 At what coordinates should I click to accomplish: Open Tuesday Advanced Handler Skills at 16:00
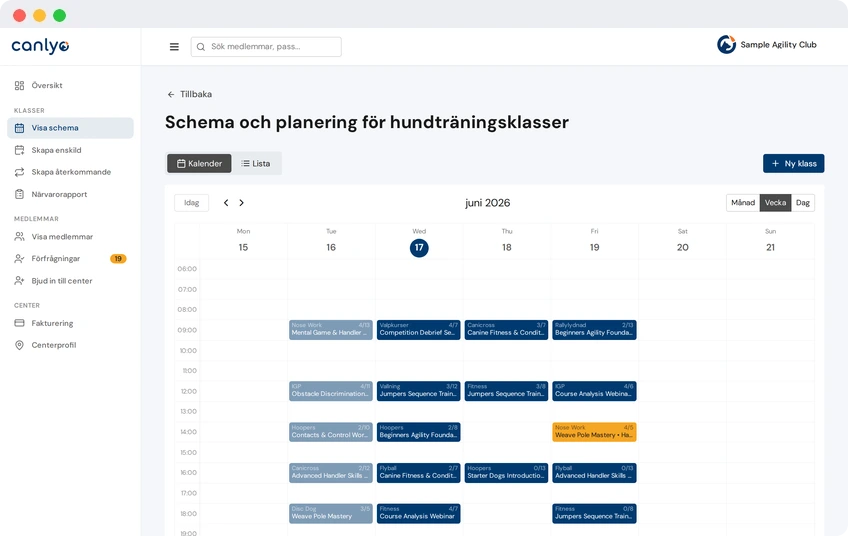[x=331, y=473]
